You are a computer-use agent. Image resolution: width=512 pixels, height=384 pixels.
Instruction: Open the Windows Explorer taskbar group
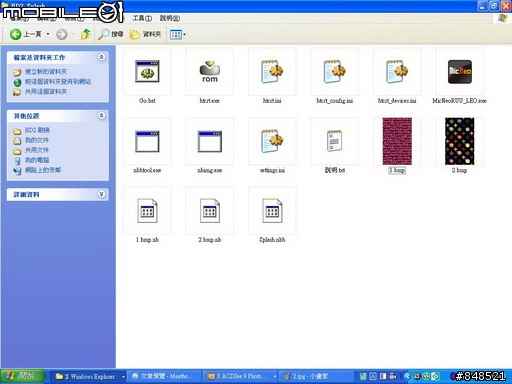coord(88,376)
